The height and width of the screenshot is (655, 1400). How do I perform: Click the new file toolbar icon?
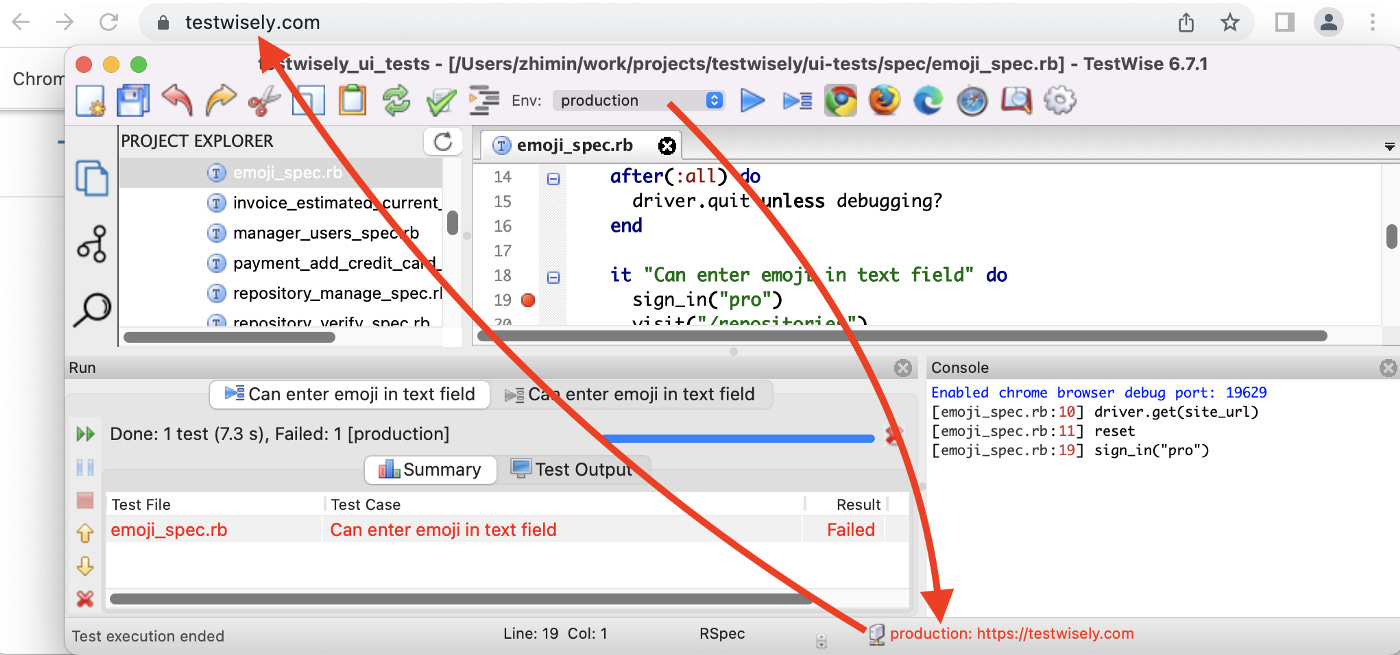click(x=91, y=100)
